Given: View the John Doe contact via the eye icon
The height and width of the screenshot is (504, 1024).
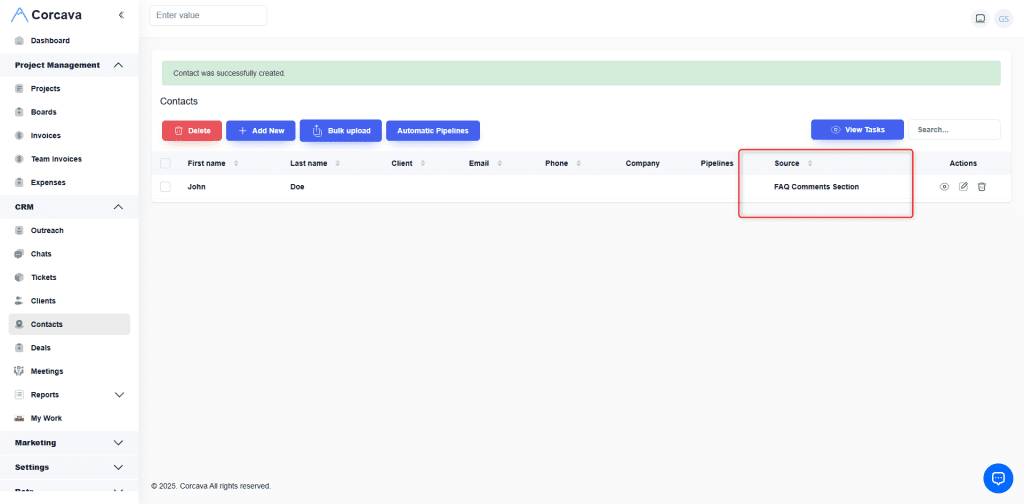Looking at the screenshot, I should point(944,187).
